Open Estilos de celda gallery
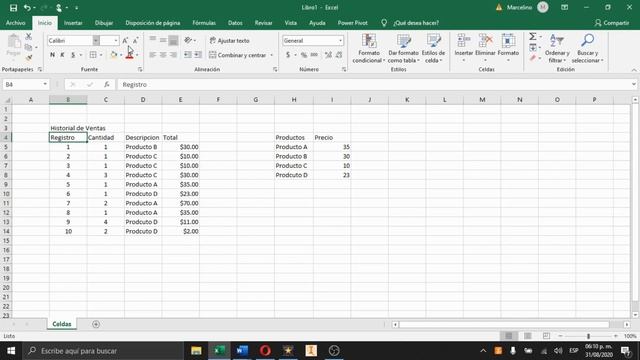640x360 pixels. (433, 48)
